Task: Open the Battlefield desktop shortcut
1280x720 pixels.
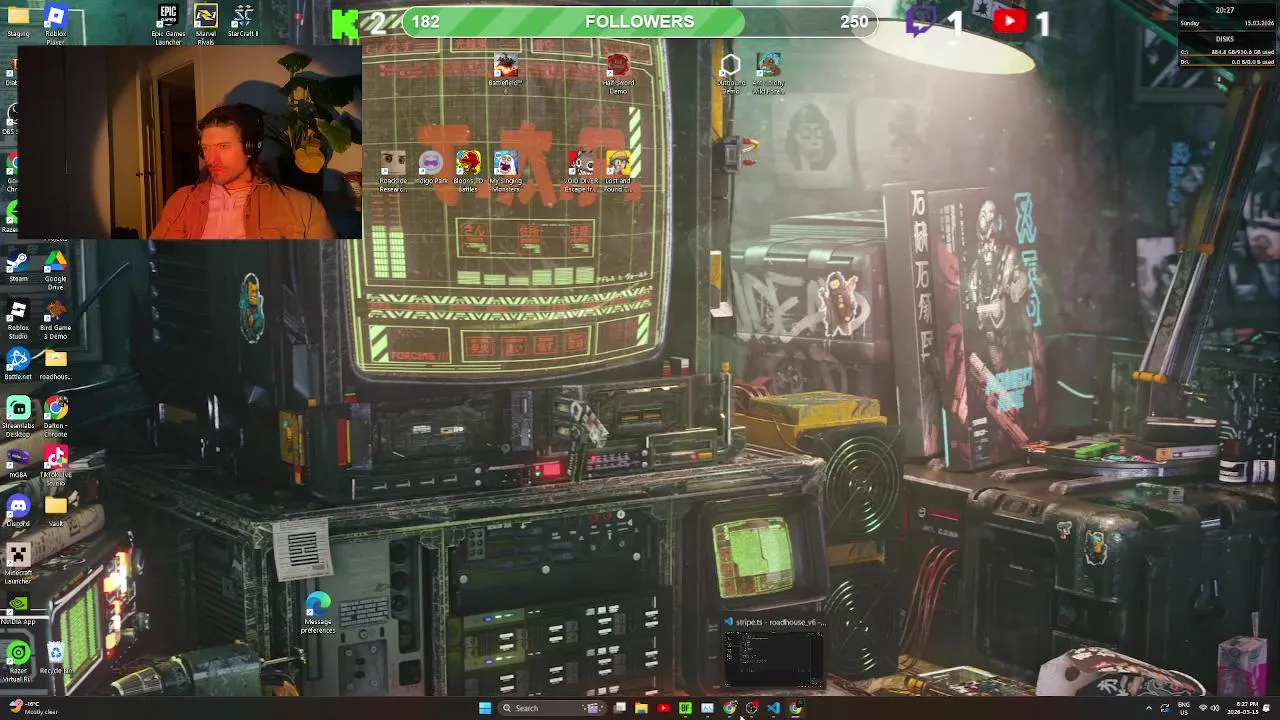Action: point(506,73)
